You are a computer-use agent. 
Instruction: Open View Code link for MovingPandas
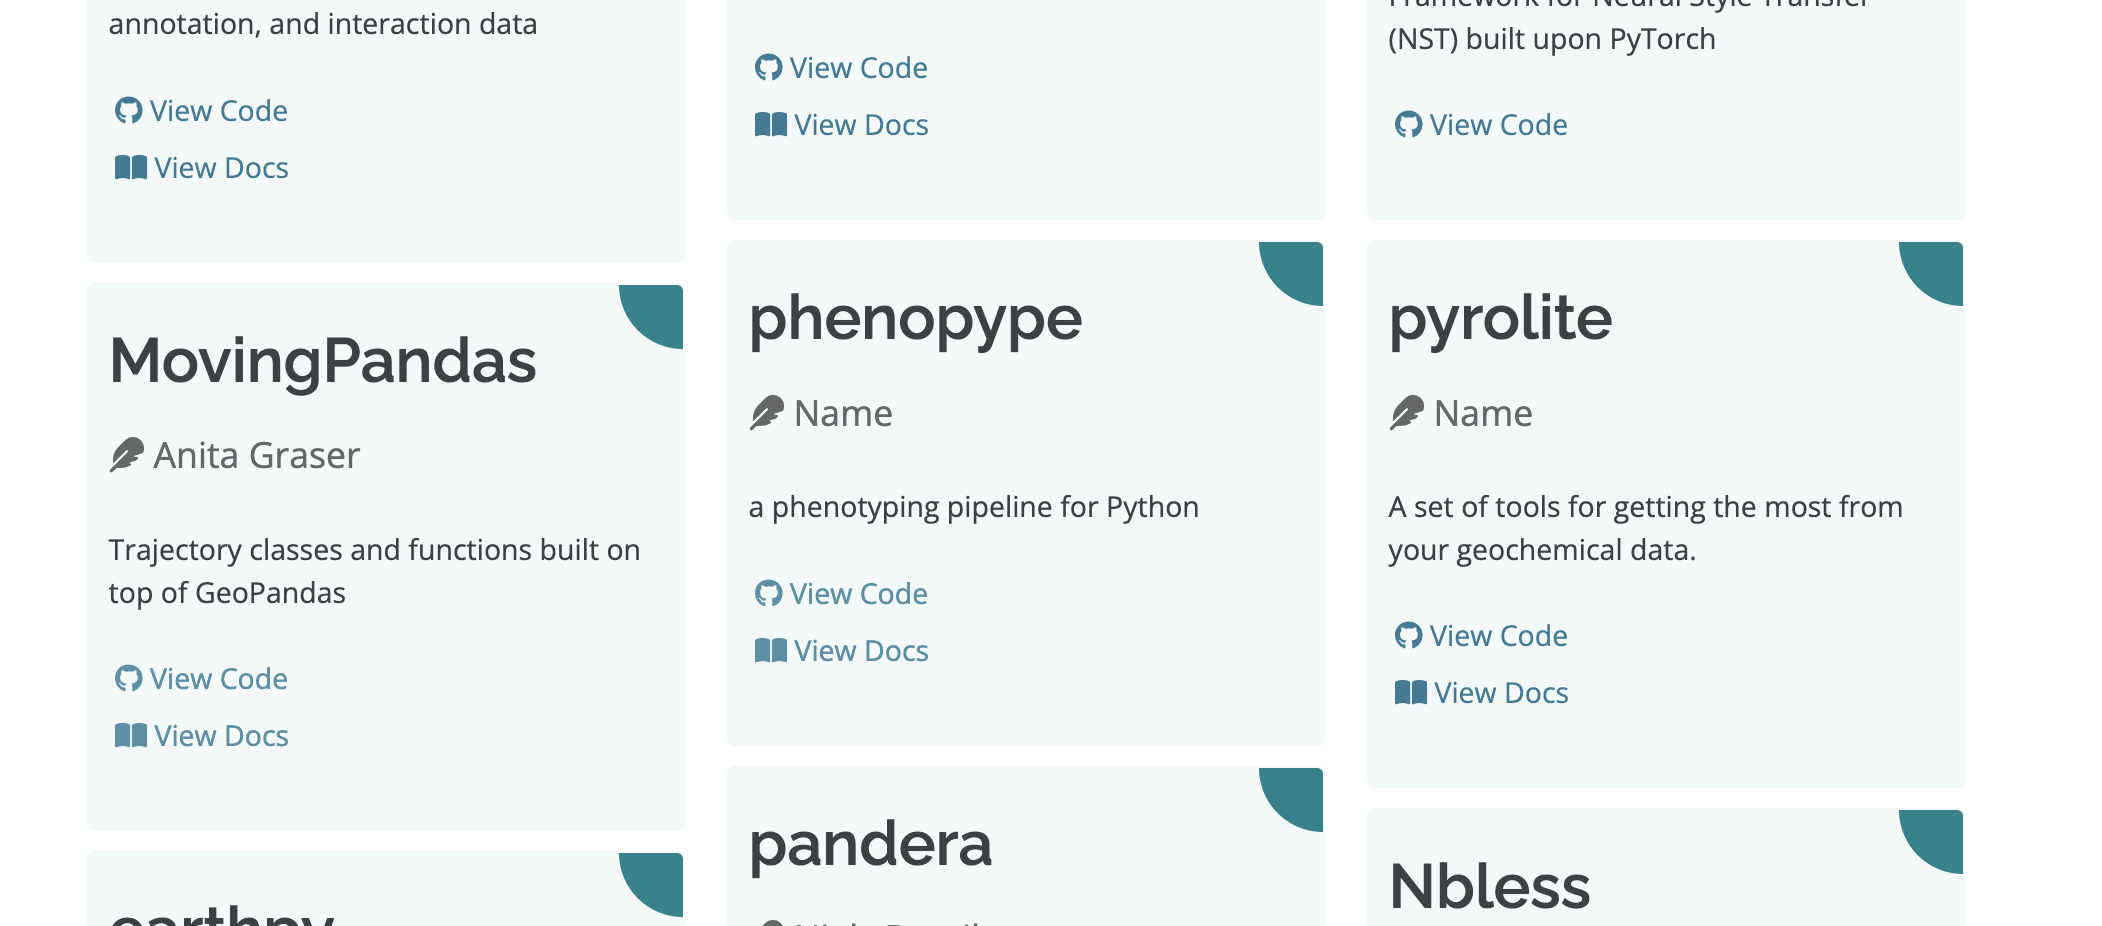click(201, 679)
